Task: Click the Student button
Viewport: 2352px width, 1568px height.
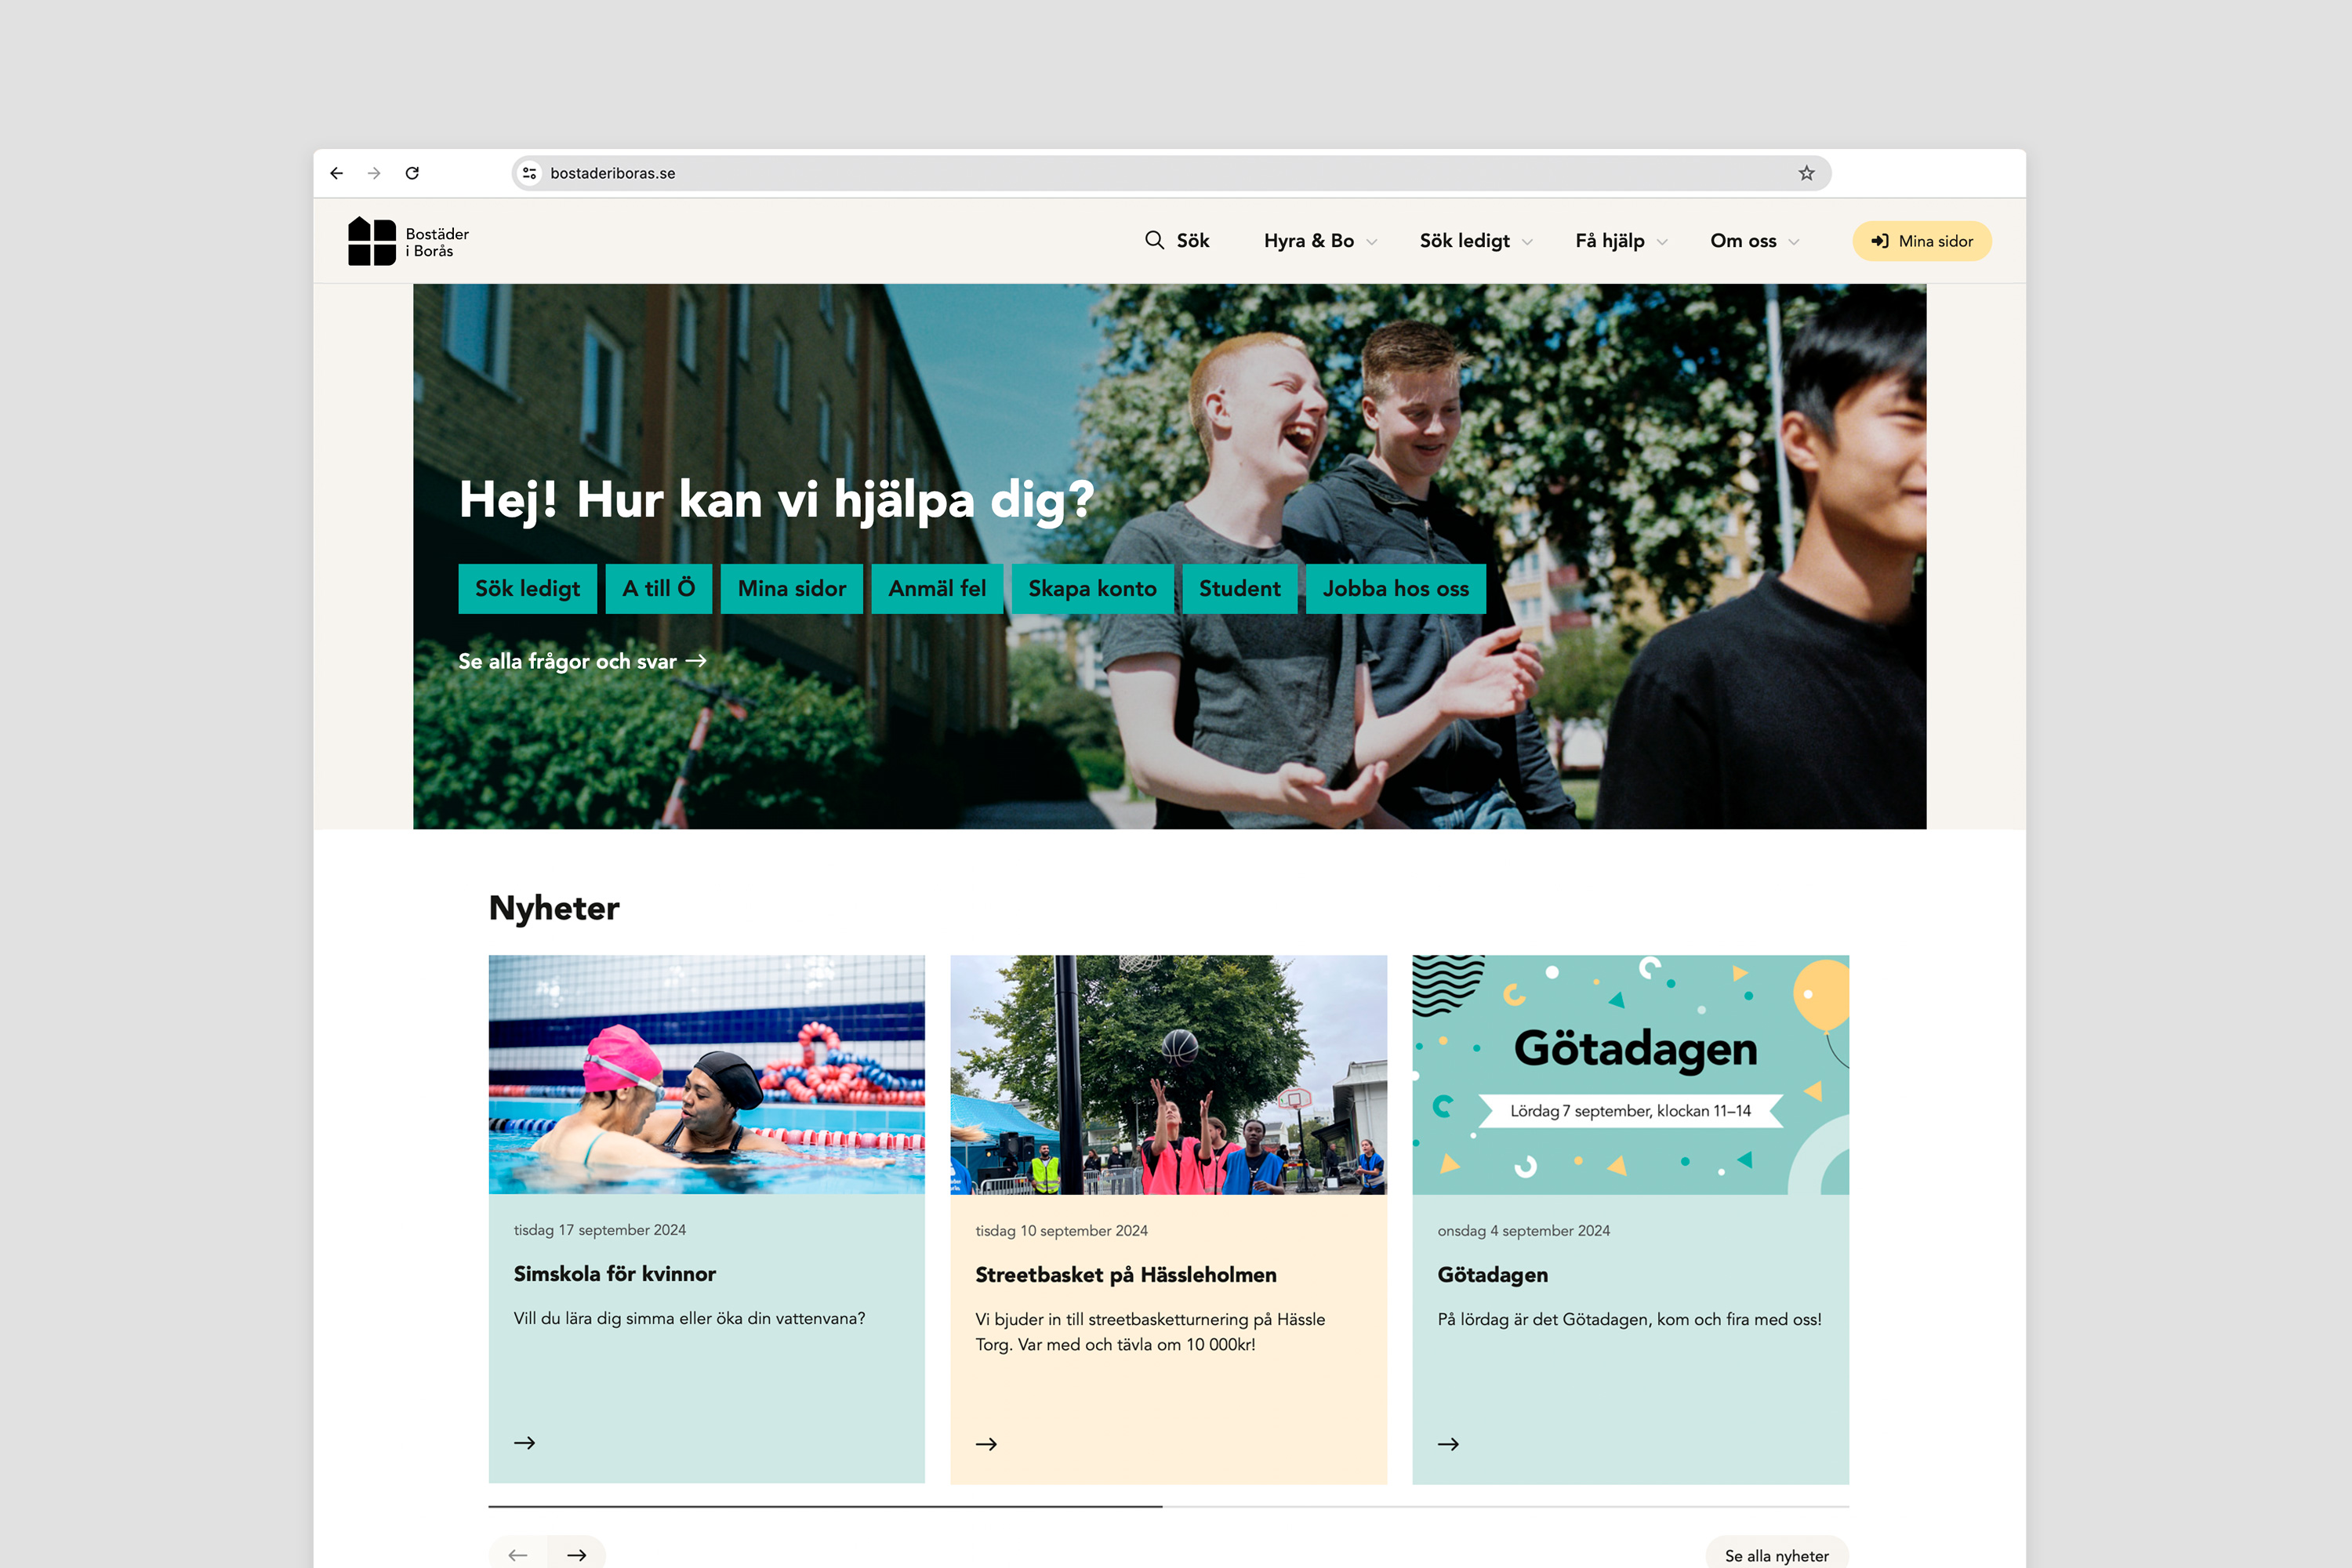Action: [x=1240, y=588]
